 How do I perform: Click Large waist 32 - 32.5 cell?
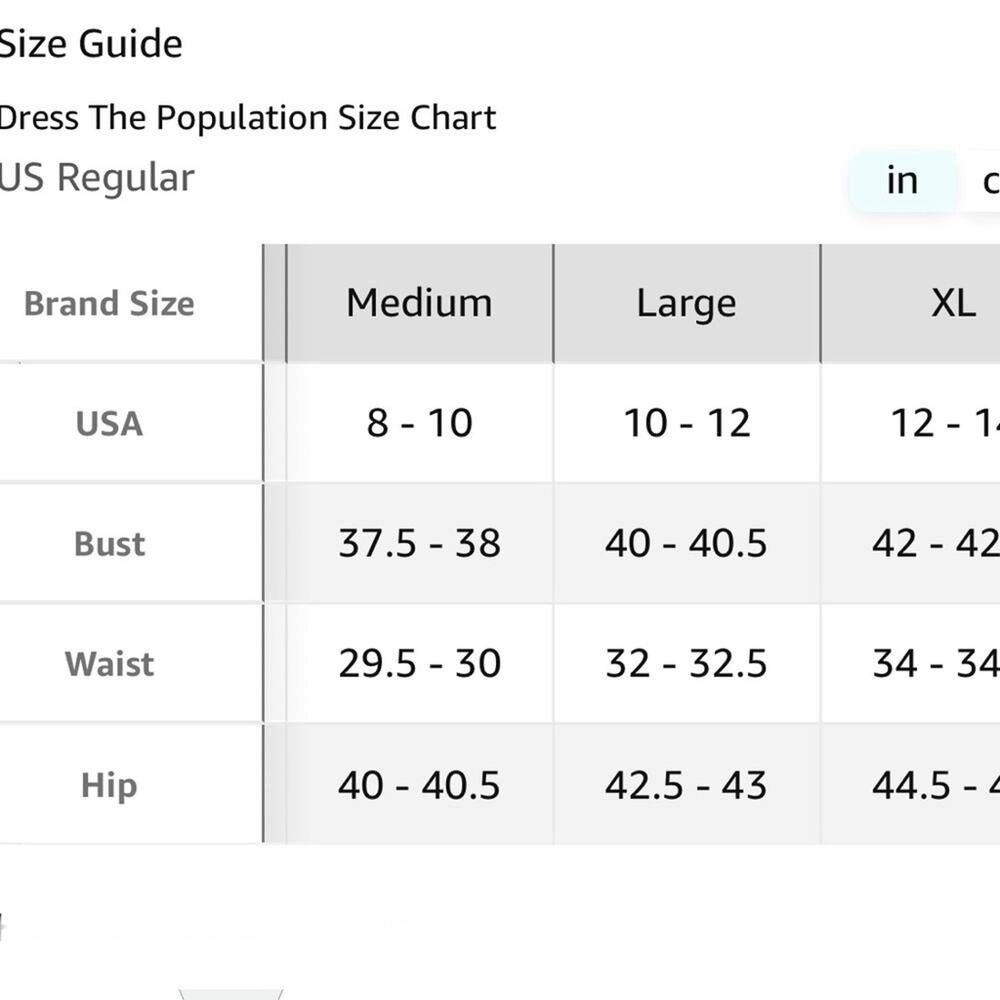pyautogui.click(x=687, y=663)
